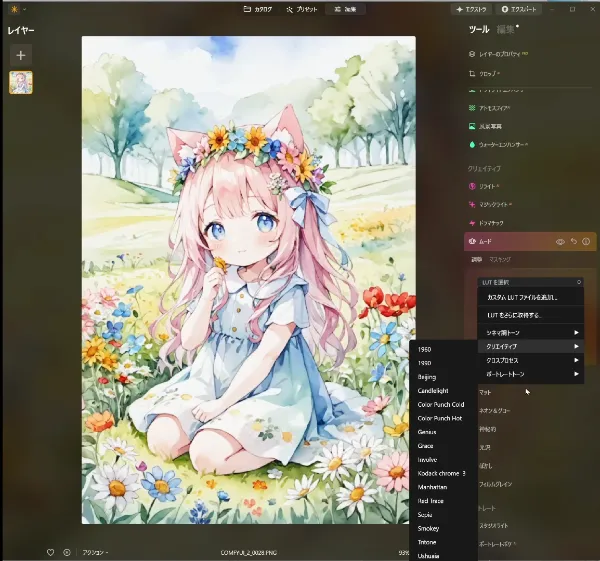The height and width of the screenshot is (561, 600).
Task: Click the edited canvas image
Action: click(x=249, y=280)
